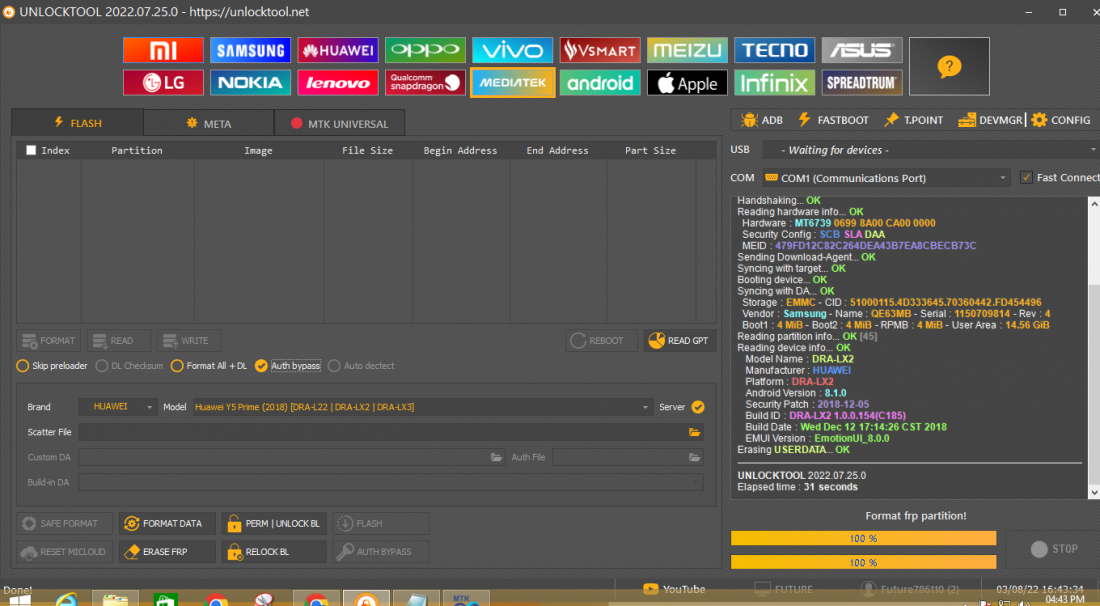Switch to the META tab
The width and height of the screenshot is (1100, 606).
208,123
